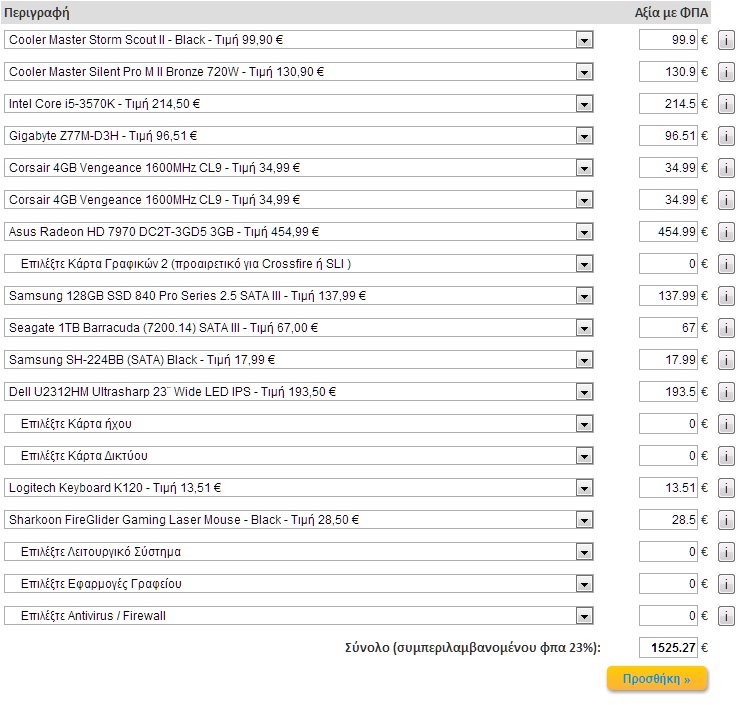Click the Σύνολο (συμπεριλαμβανομένου φπα 23%) label

coord(472,648)
